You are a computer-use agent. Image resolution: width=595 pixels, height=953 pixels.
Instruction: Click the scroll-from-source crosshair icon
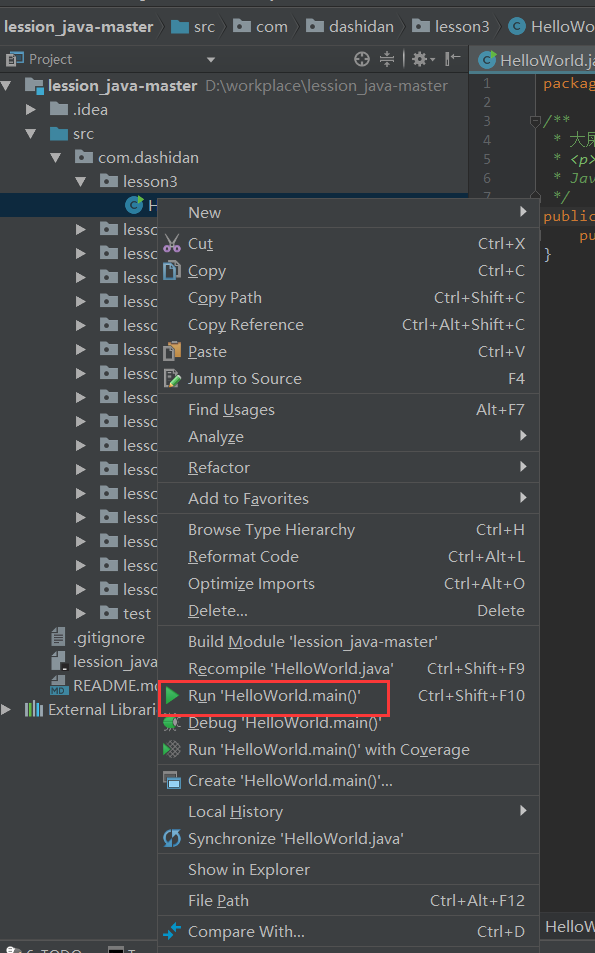(x=362, y=59)
